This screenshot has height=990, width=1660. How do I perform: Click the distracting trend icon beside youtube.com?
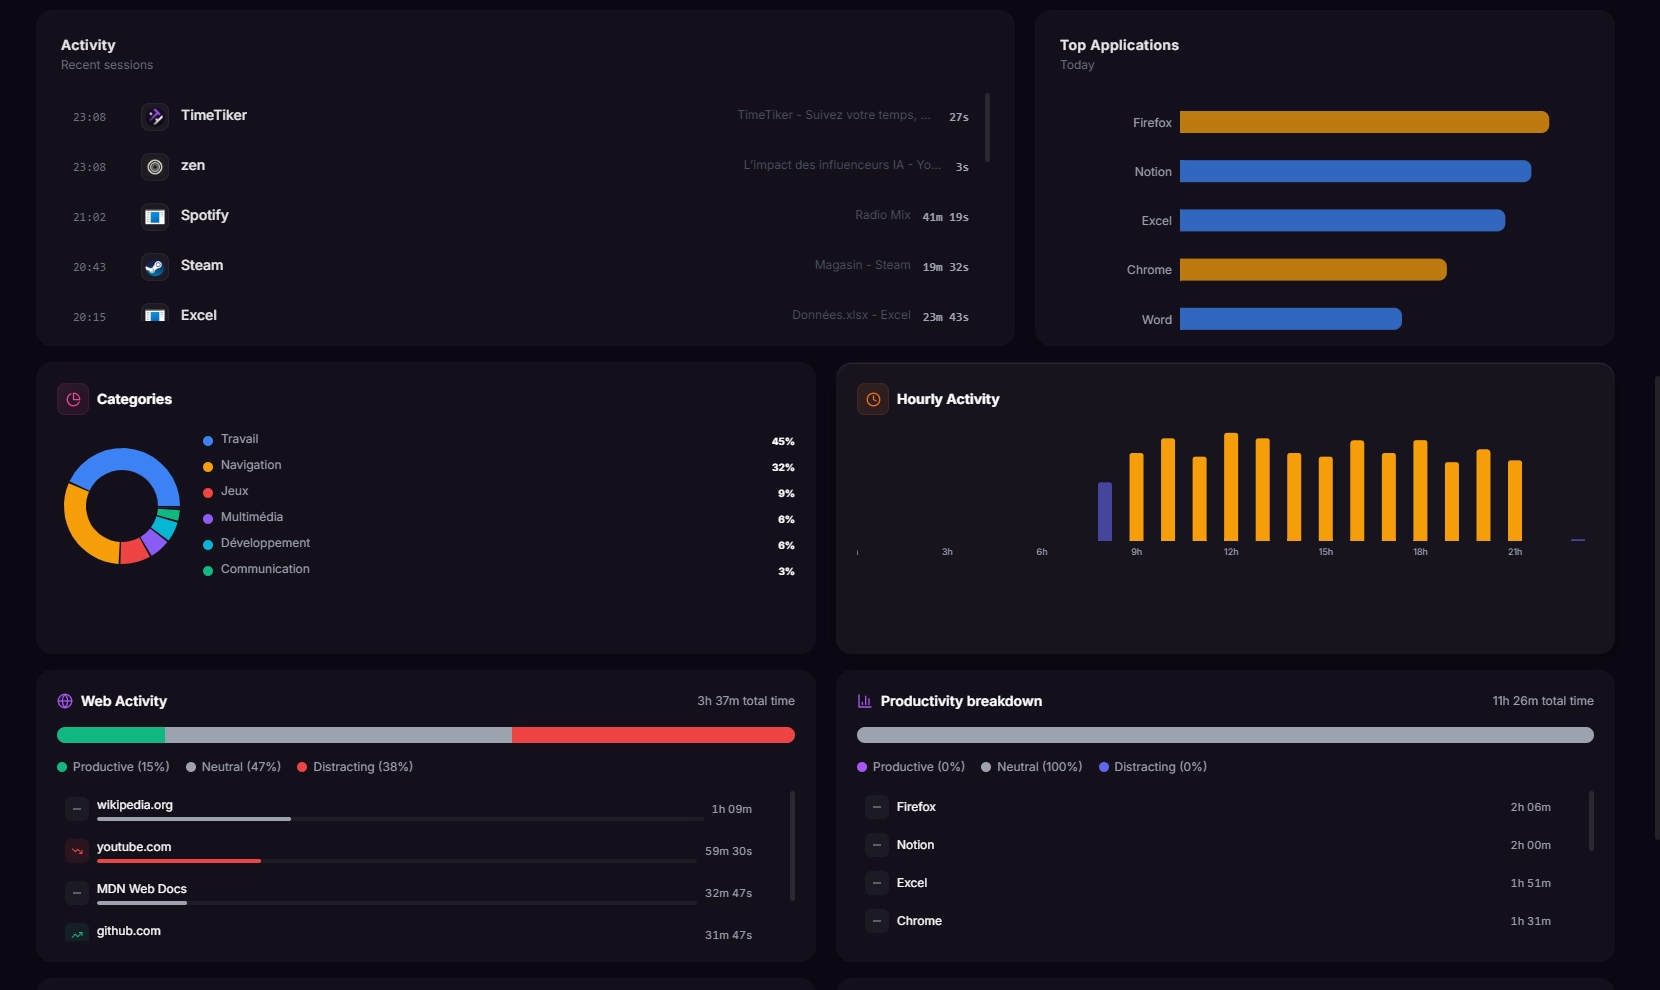click(x=77, y=851)
